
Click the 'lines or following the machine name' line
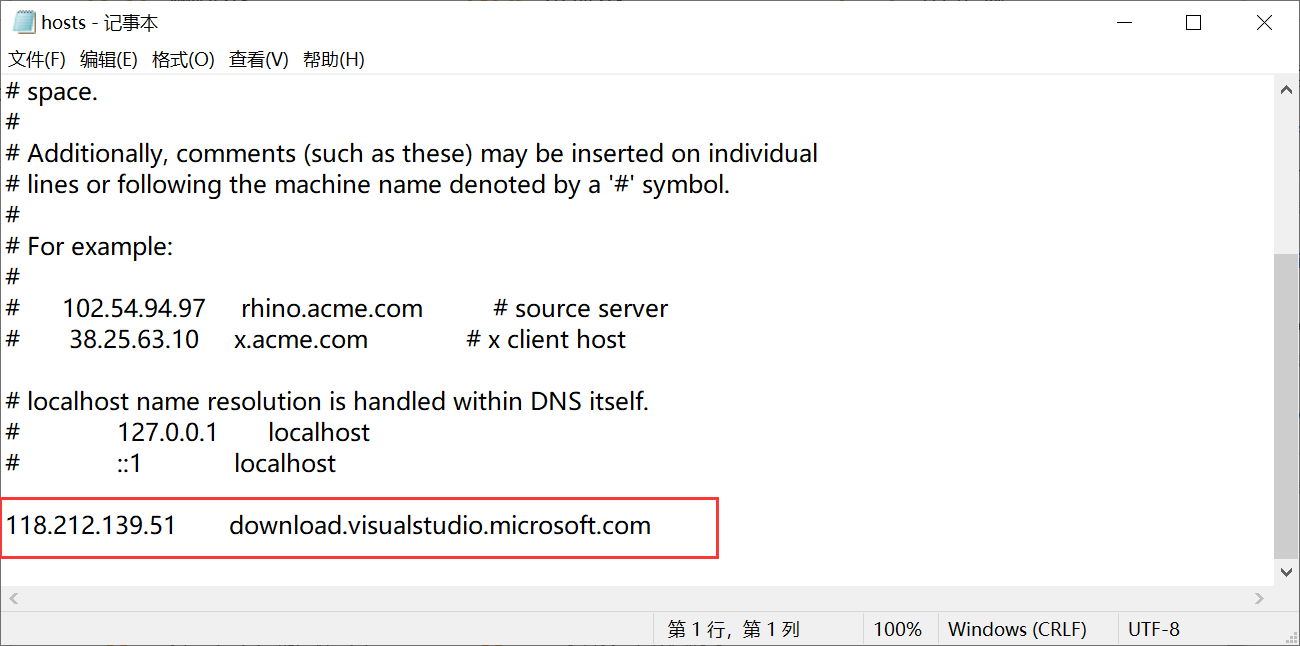(x=368, y=184)
